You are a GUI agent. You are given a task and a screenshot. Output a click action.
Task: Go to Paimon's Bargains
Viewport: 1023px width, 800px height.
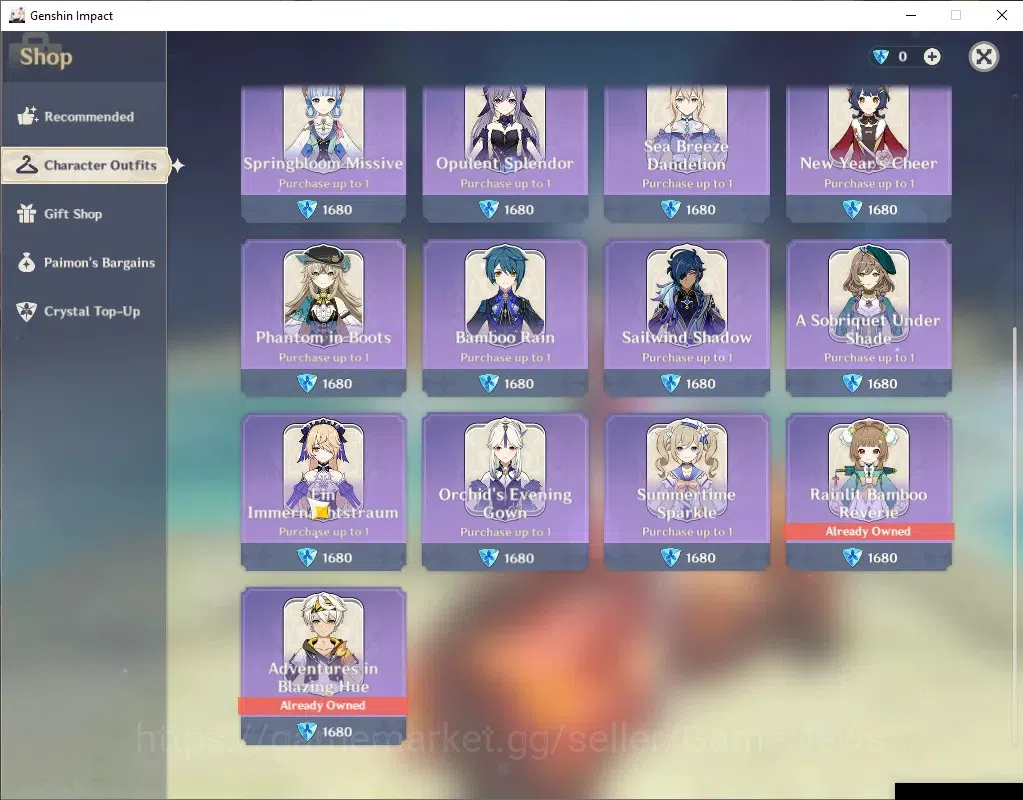click(84, 262)
